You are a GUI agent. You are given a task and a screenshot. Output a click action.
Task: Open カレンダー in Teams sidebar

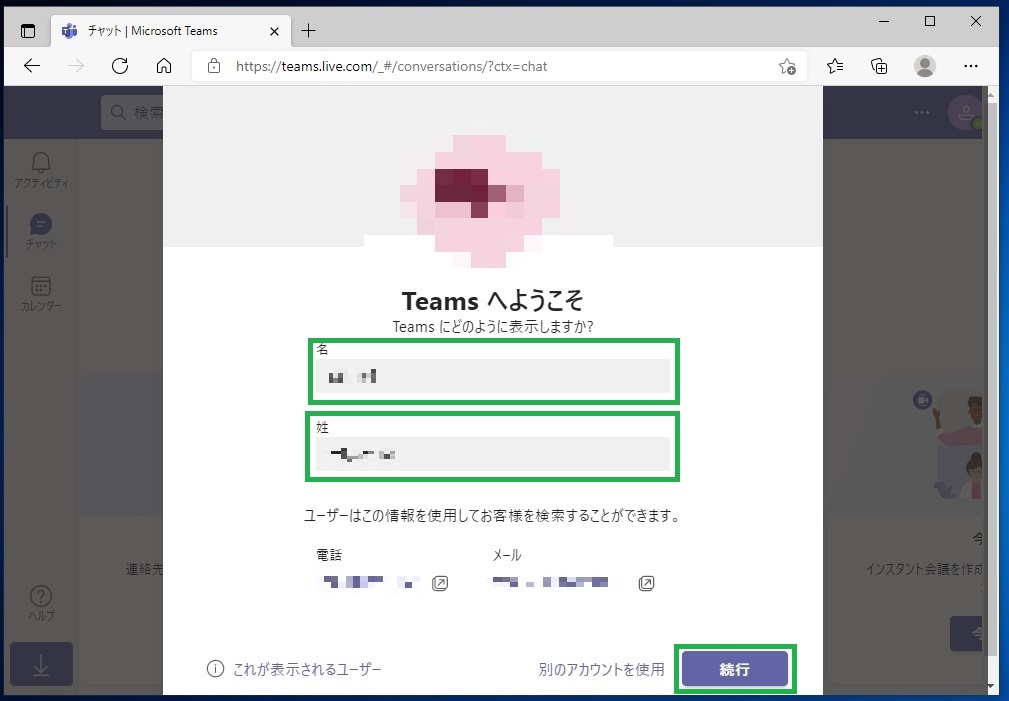[41, 294]
